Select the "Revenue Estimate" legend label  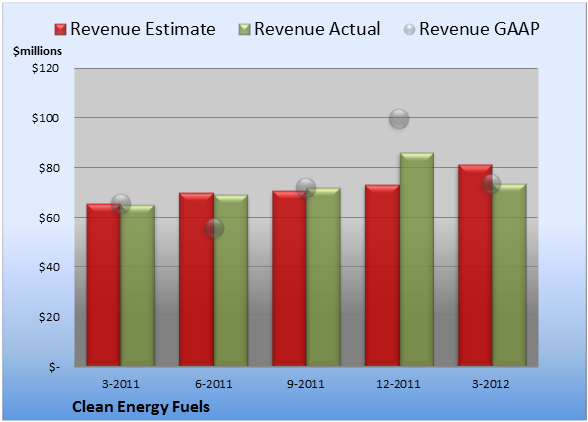143,29
